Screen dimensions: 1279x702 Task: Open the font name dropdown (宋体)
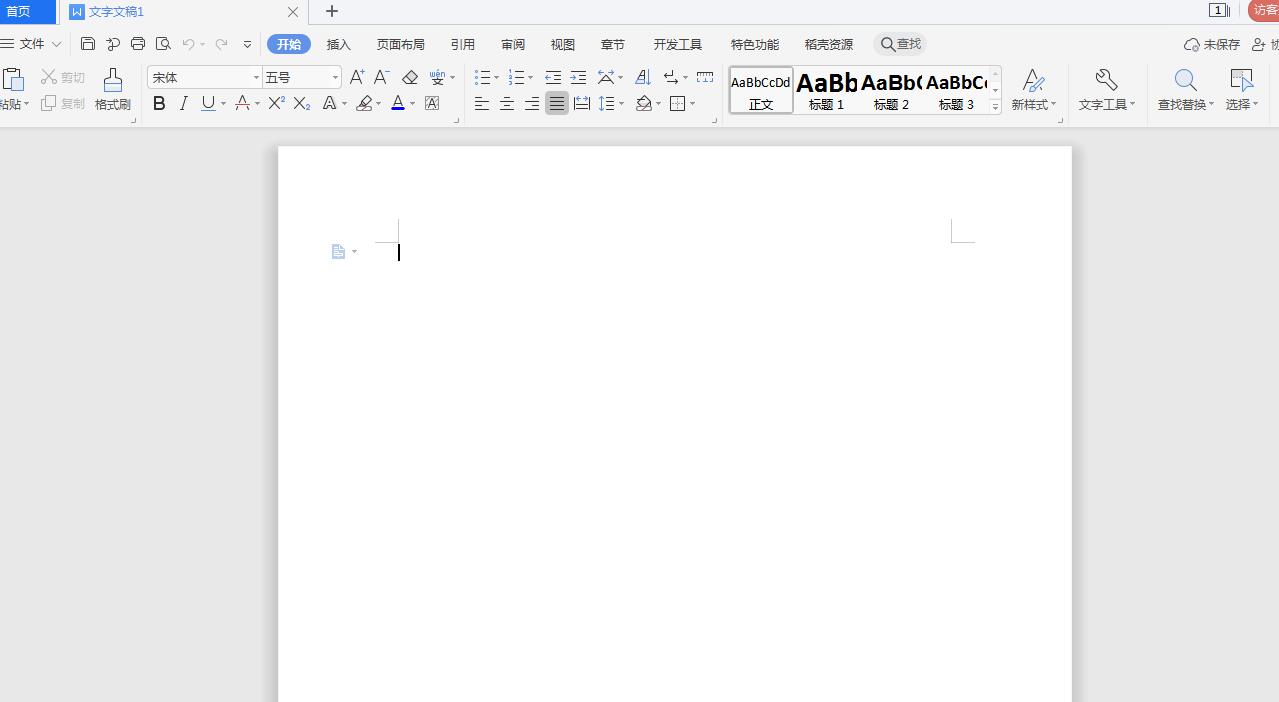pyautogui.click(x=256, y=77)
